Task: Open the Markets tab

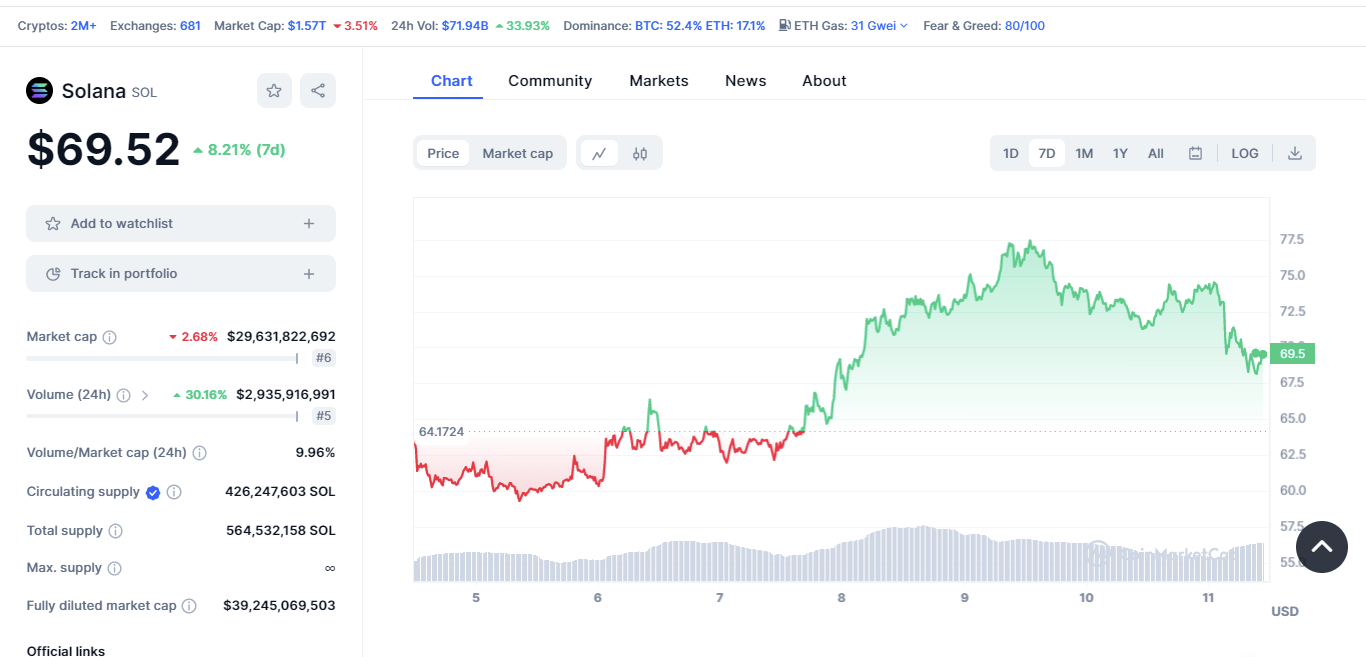Action: pos(659,81)
